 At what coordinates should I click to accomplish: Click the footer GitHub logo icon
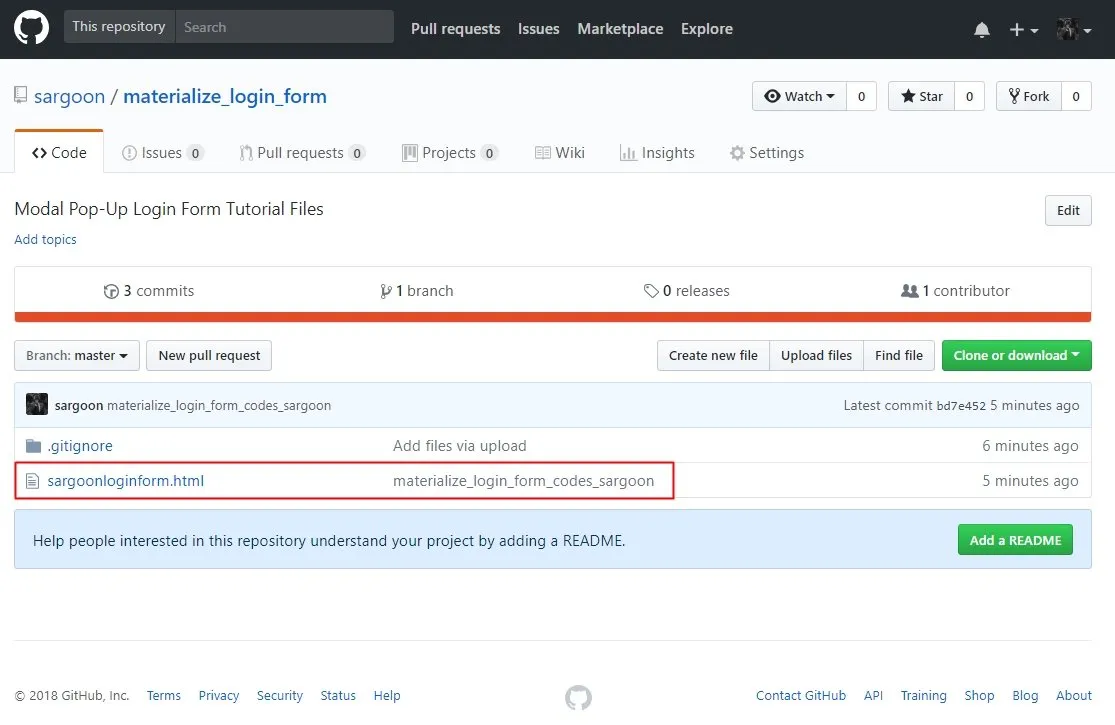[x=578, y=697]
